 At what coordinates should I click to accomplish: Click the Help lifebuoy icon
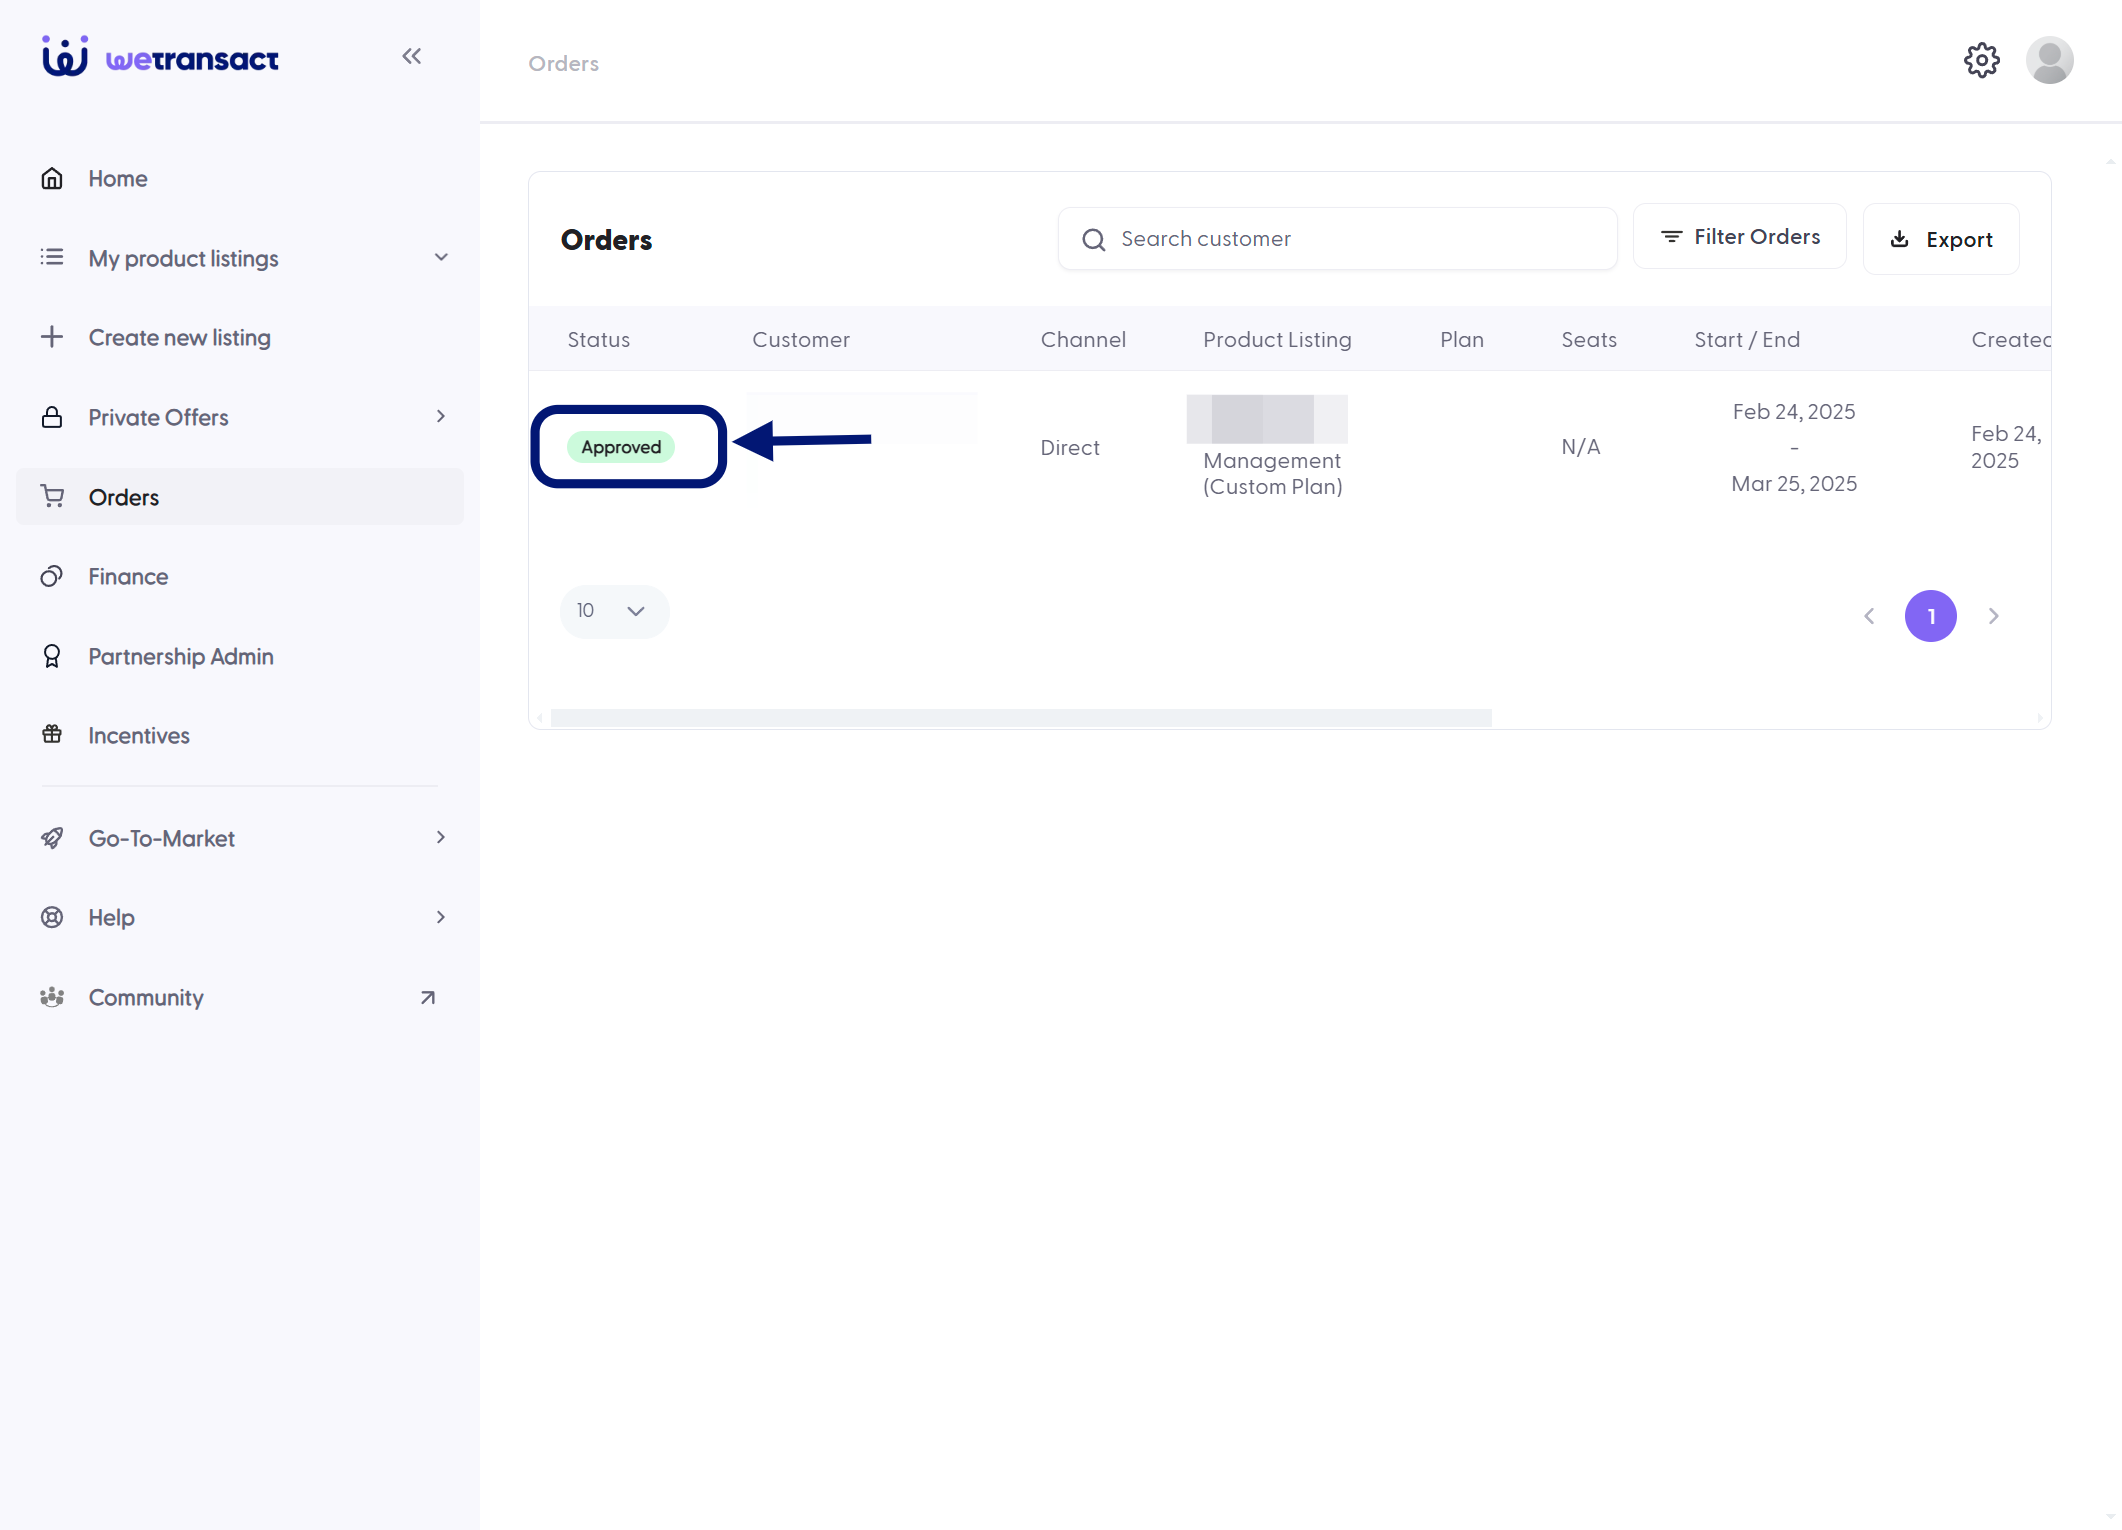click(52, 917)
